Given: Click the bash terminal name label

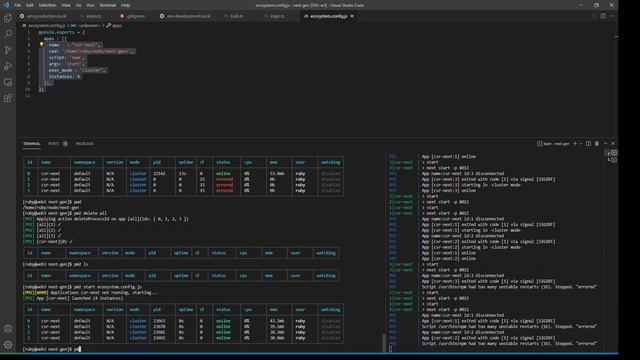Looking at the screenshot, I should pos(557,144).
